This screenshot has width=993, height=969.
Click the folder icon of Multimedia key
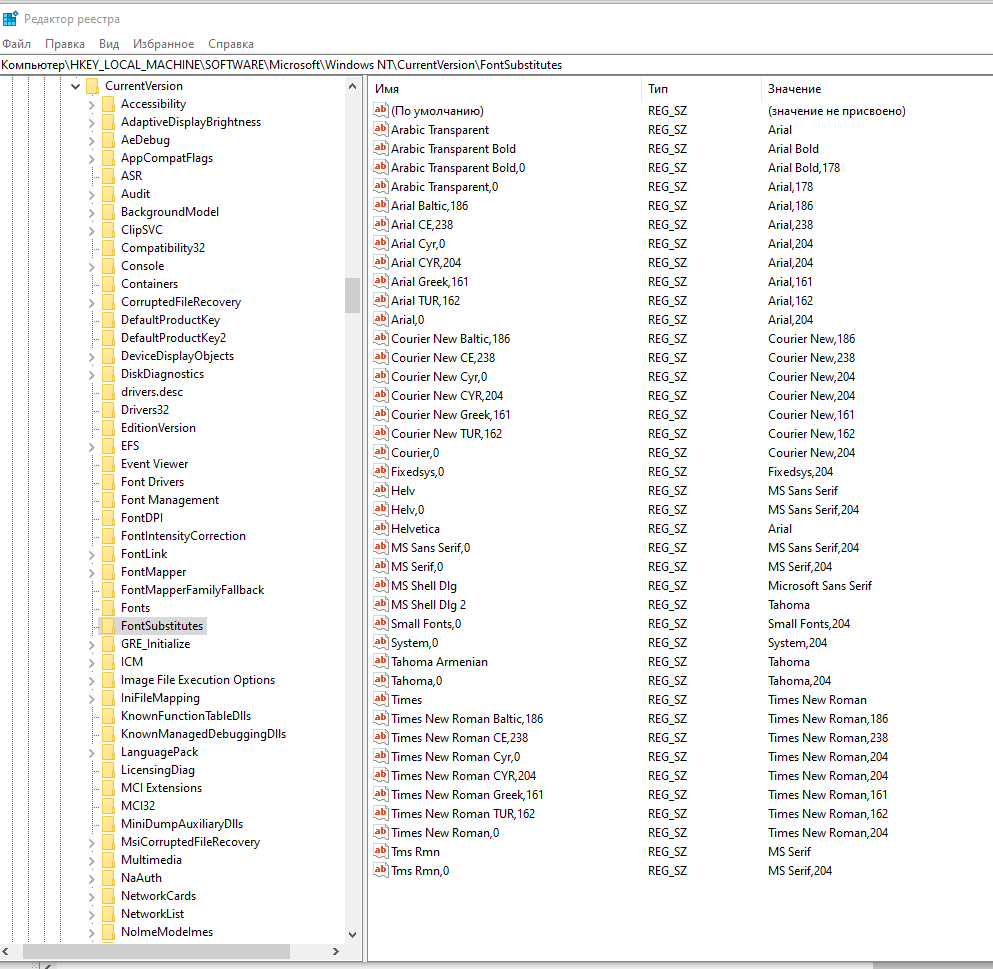[x=109, y=860]
